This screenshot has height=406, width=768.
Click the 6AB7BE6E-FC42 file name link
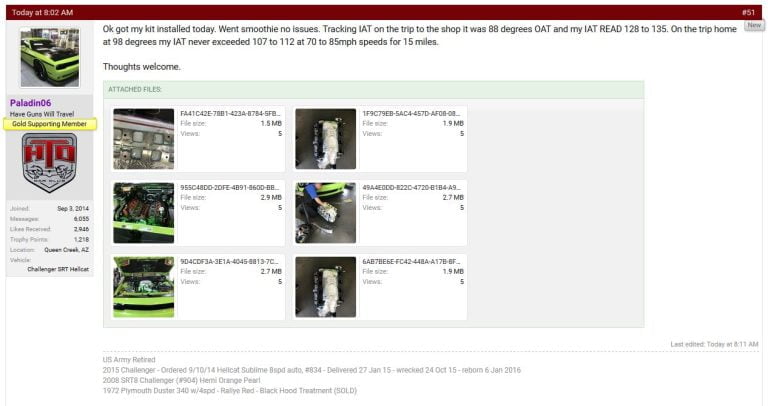point(411,262)
